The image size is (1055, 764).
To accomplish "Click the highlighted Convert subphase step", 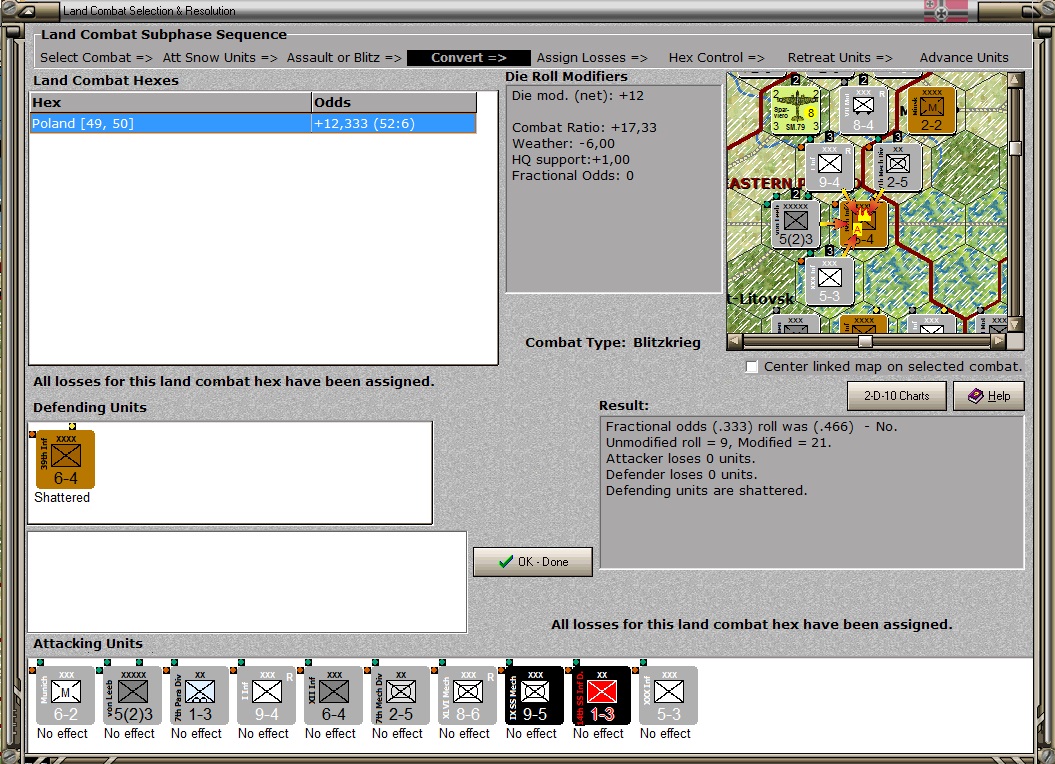I will (469, 58).
